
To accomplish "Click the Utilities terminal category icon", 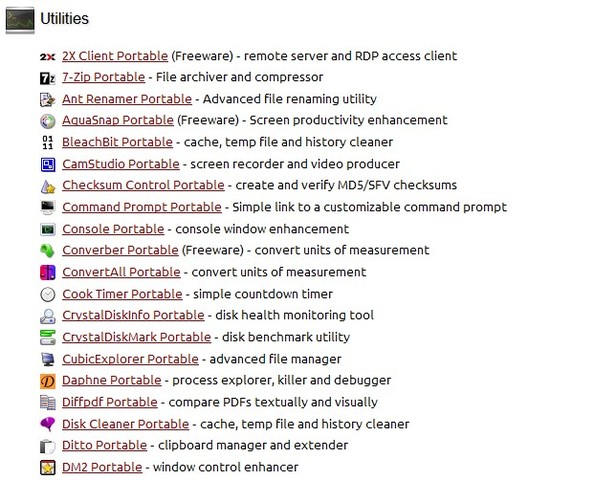I will [x=20, y=20].
